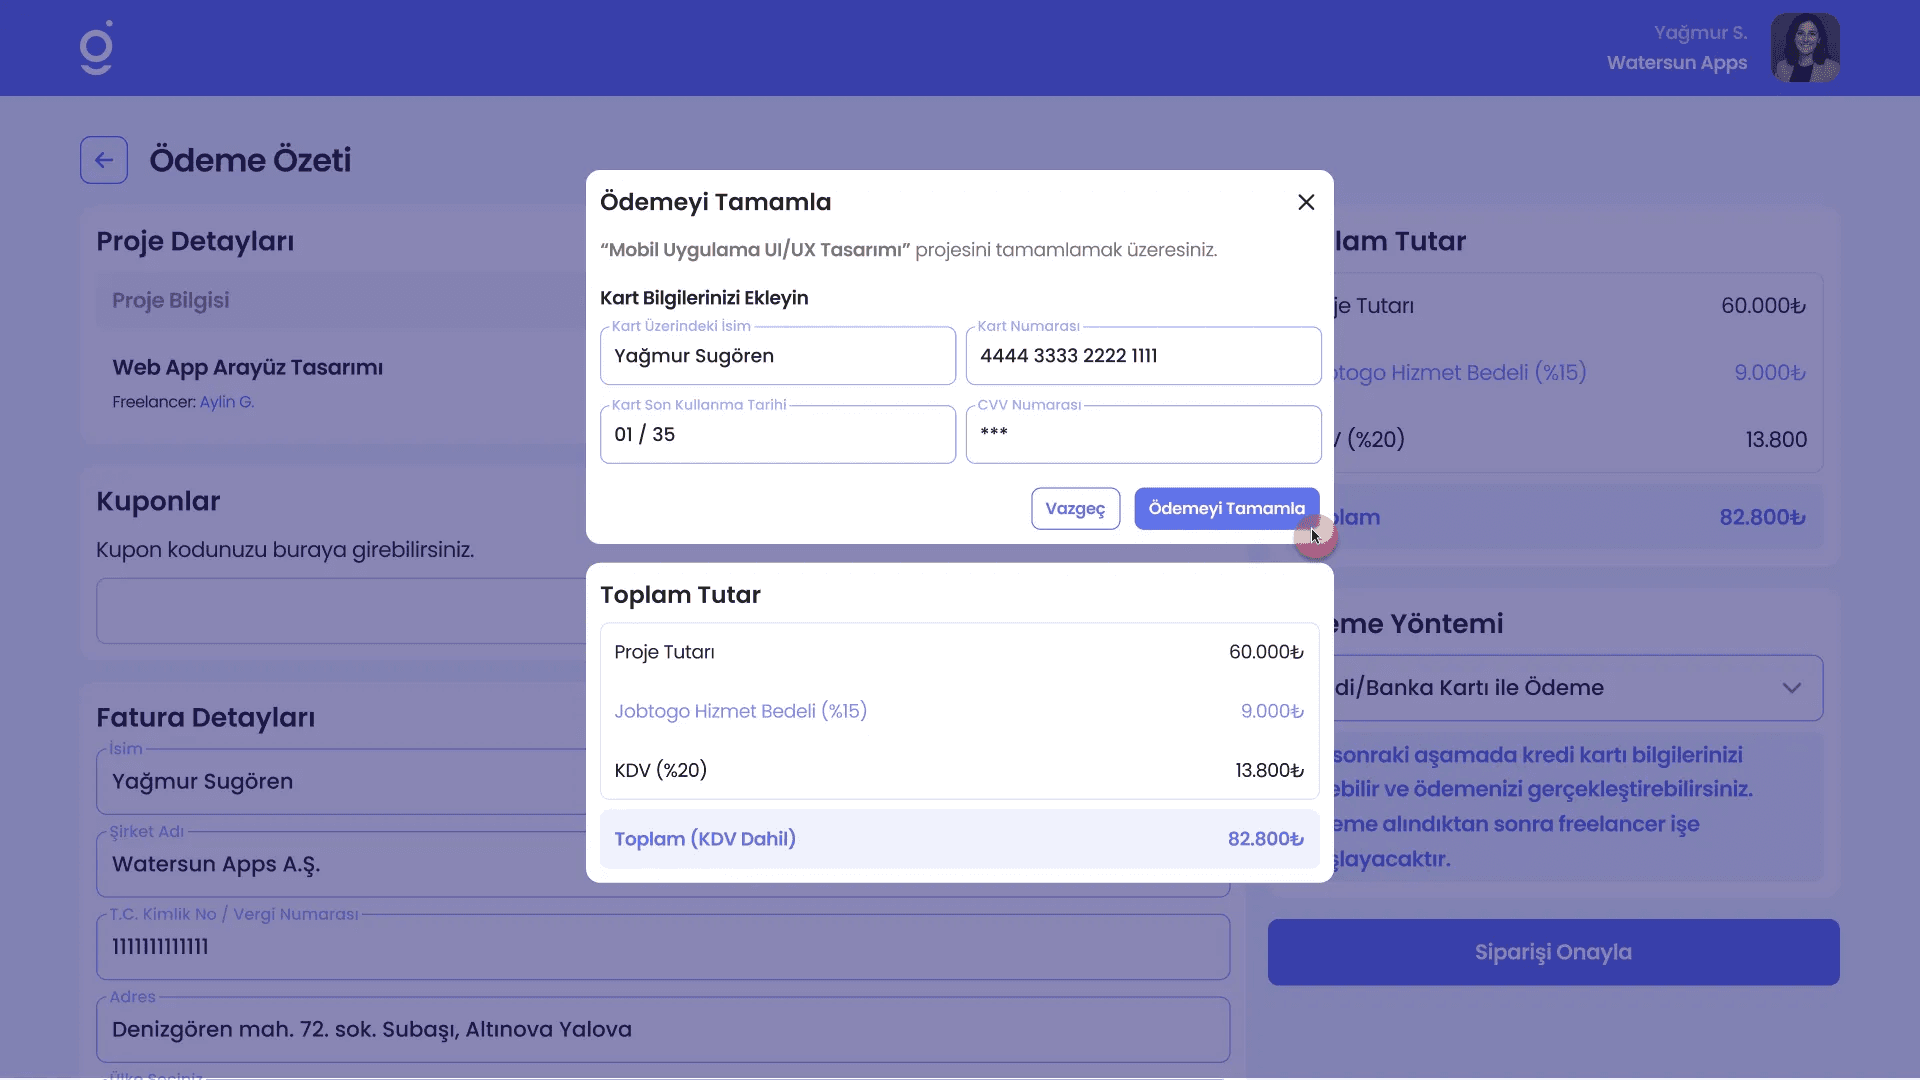Image resolution: width=1920 pixels, height=1080 pixels.
Task: Focus the Kart Numarası input
Action: tap(1143, 356)
